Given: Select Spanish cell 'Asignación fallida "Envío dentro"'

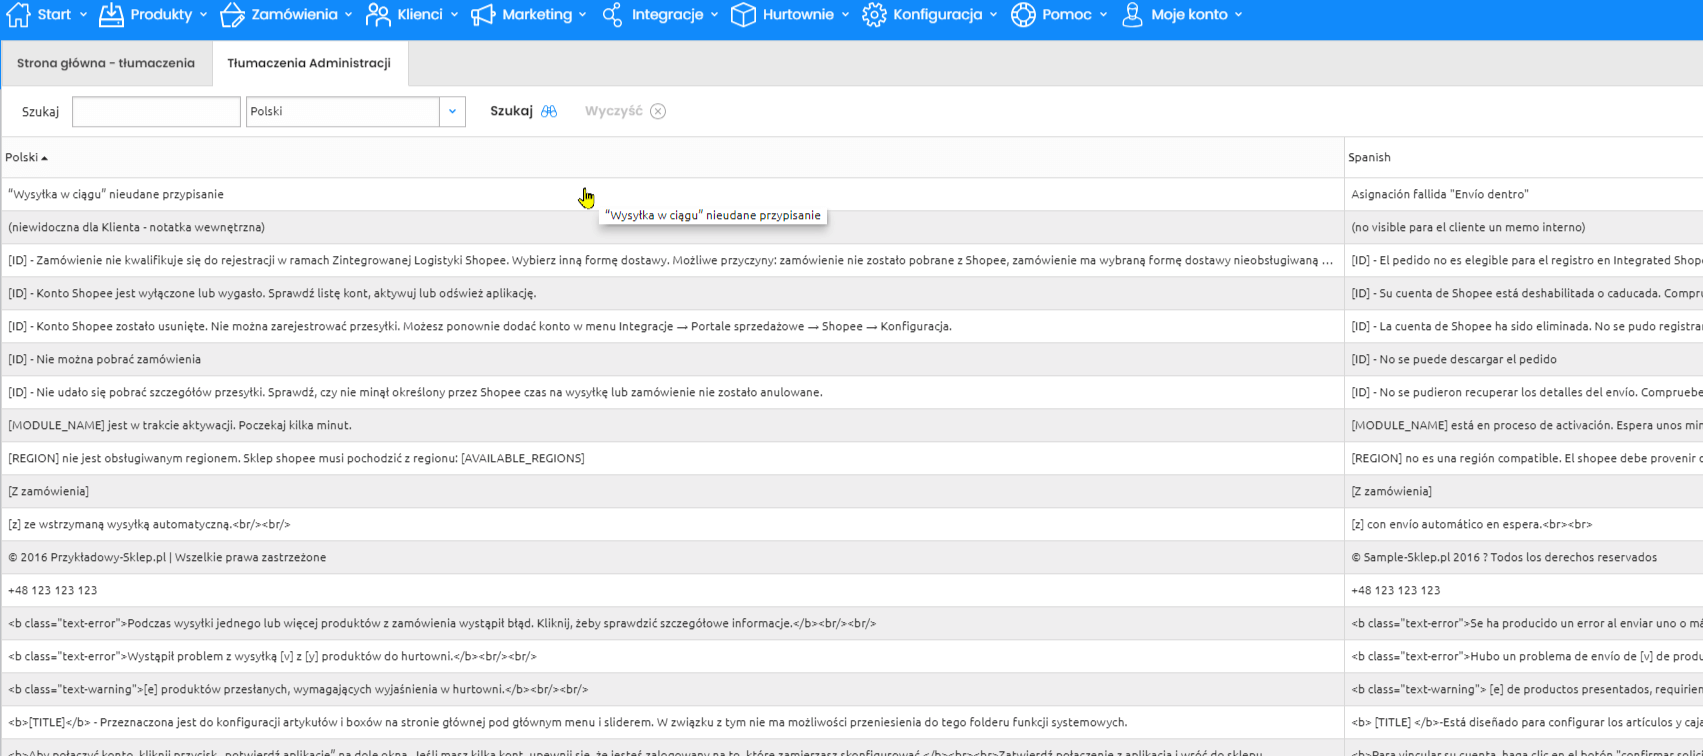Looking at the screenshot, I should [x=1524, y=194].
